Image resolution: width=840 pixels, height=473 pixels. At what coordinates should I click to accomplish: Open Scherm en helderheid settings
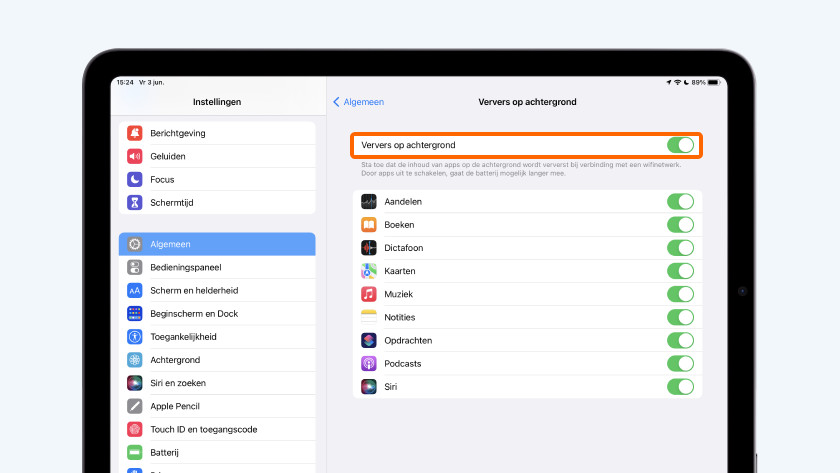pos(217,290)
